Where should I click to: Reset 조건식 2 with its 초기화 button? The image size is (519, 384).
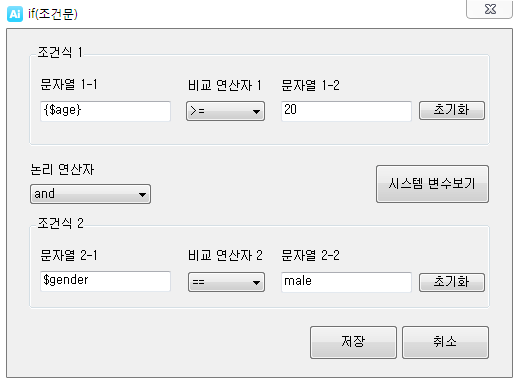point(452,282)
